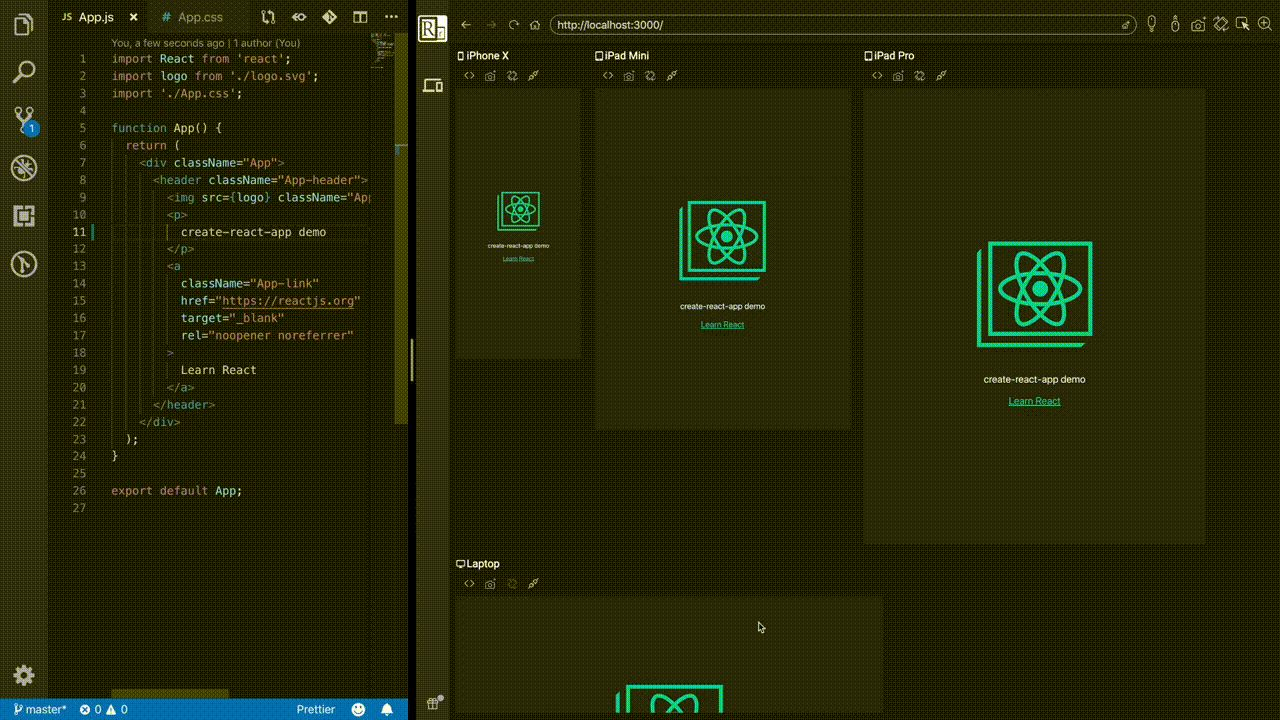Click Prettier in the status bar
Screen dimensions: 1280x720
pyautogui.click(x=316, y=709)
